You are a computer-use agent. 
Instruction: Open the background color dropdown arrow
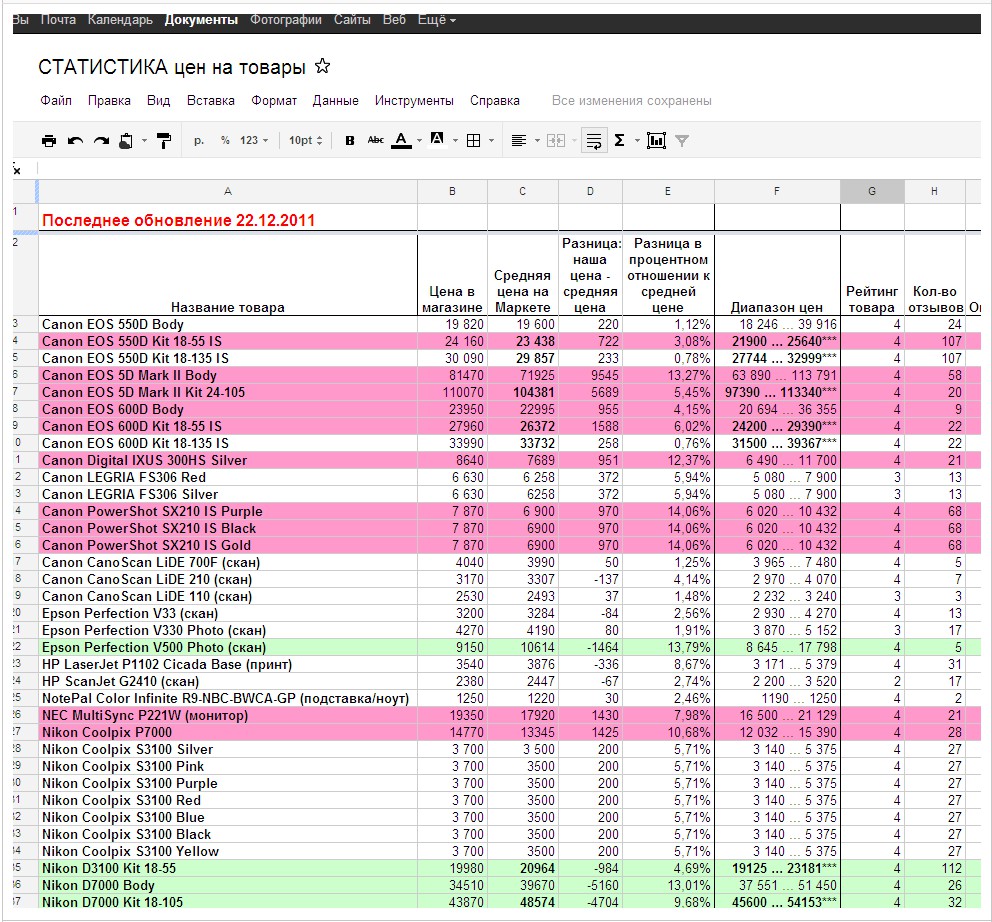[456, 140]
